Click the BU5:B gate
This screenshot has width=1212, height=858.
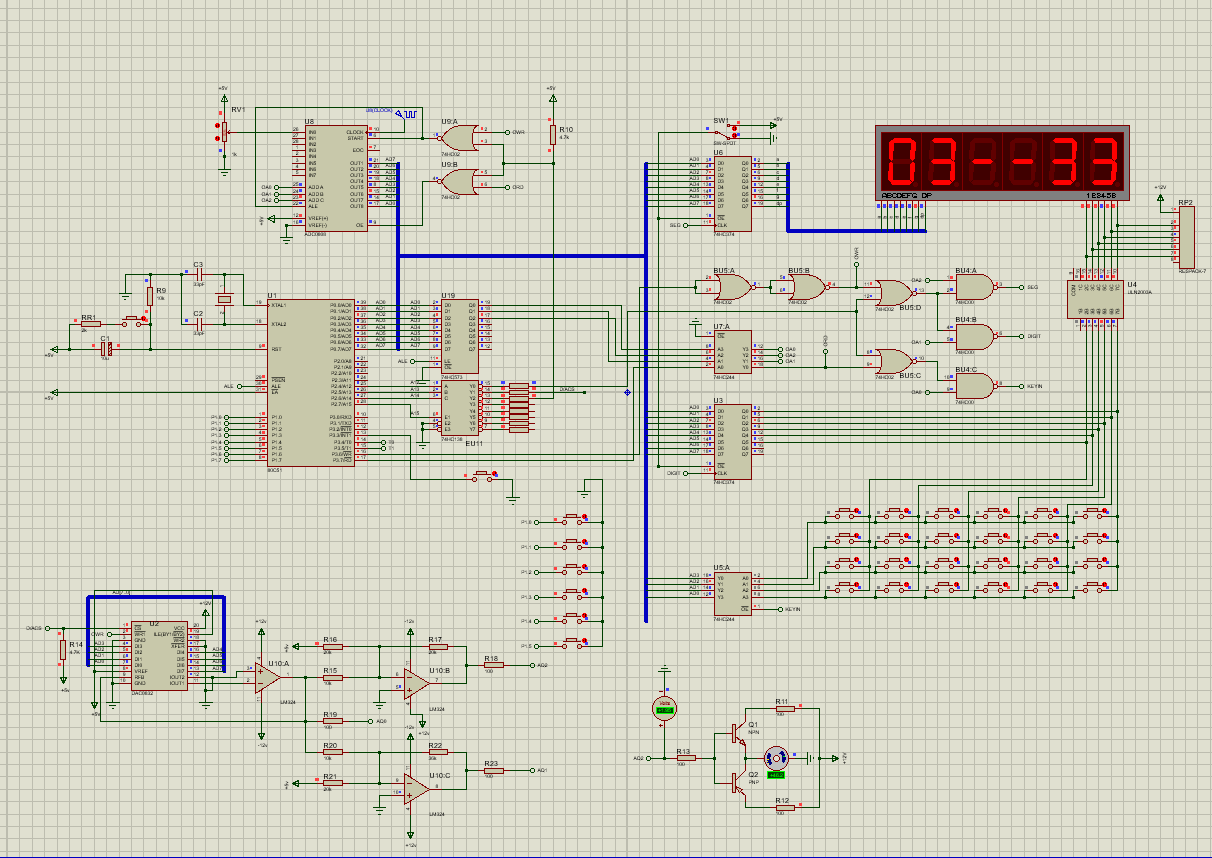pos(808,287)
